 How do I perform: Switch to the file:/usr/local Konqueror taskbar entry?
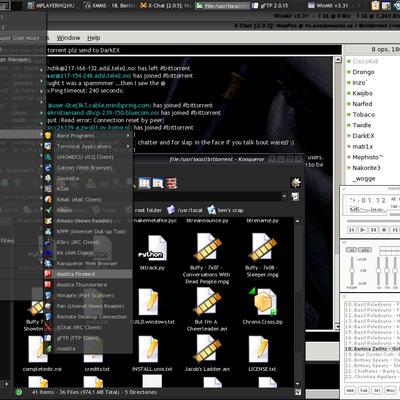point(222,6)
